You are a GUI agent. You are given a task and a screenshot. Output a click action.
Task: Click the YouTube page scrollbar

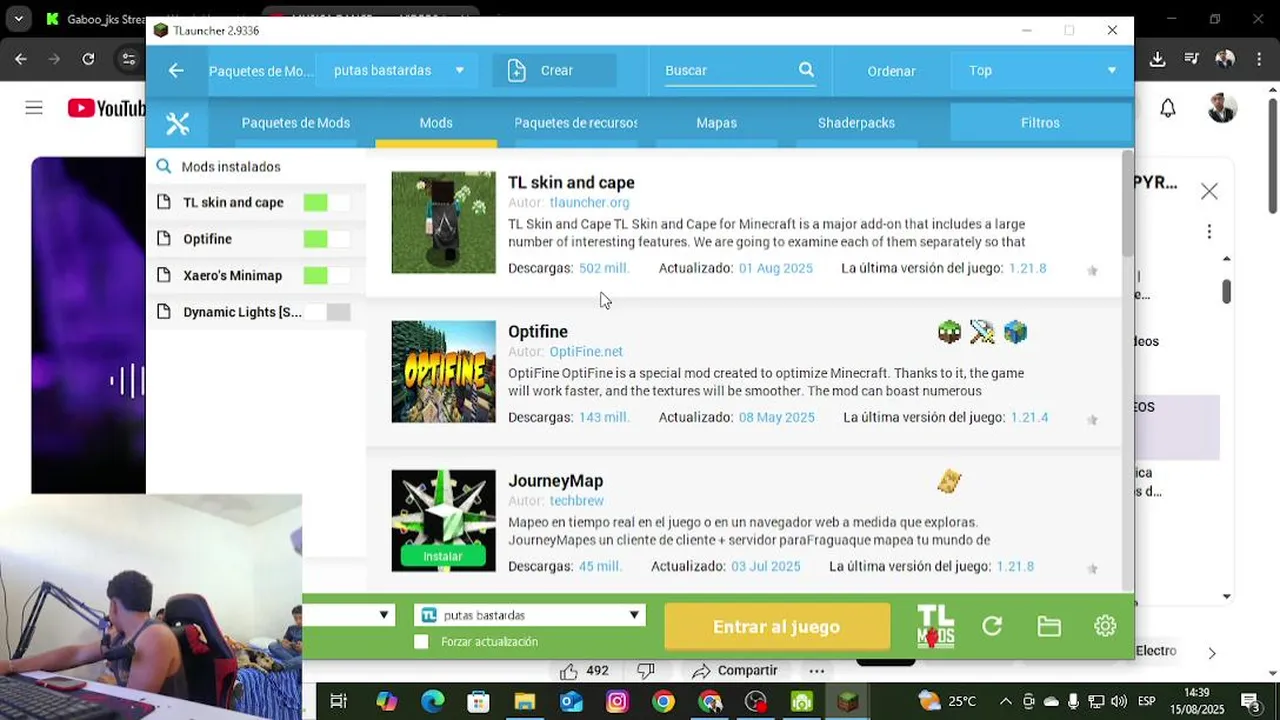(x=1273, y=155)
